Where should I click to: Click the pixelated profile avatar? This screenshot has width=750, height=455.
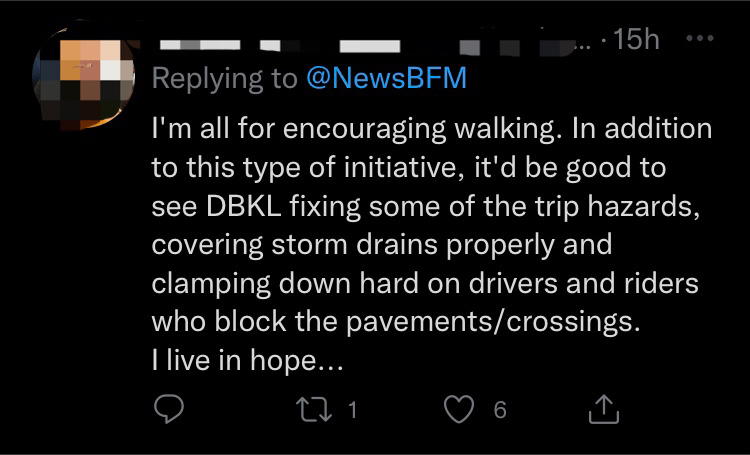[84, 78]
